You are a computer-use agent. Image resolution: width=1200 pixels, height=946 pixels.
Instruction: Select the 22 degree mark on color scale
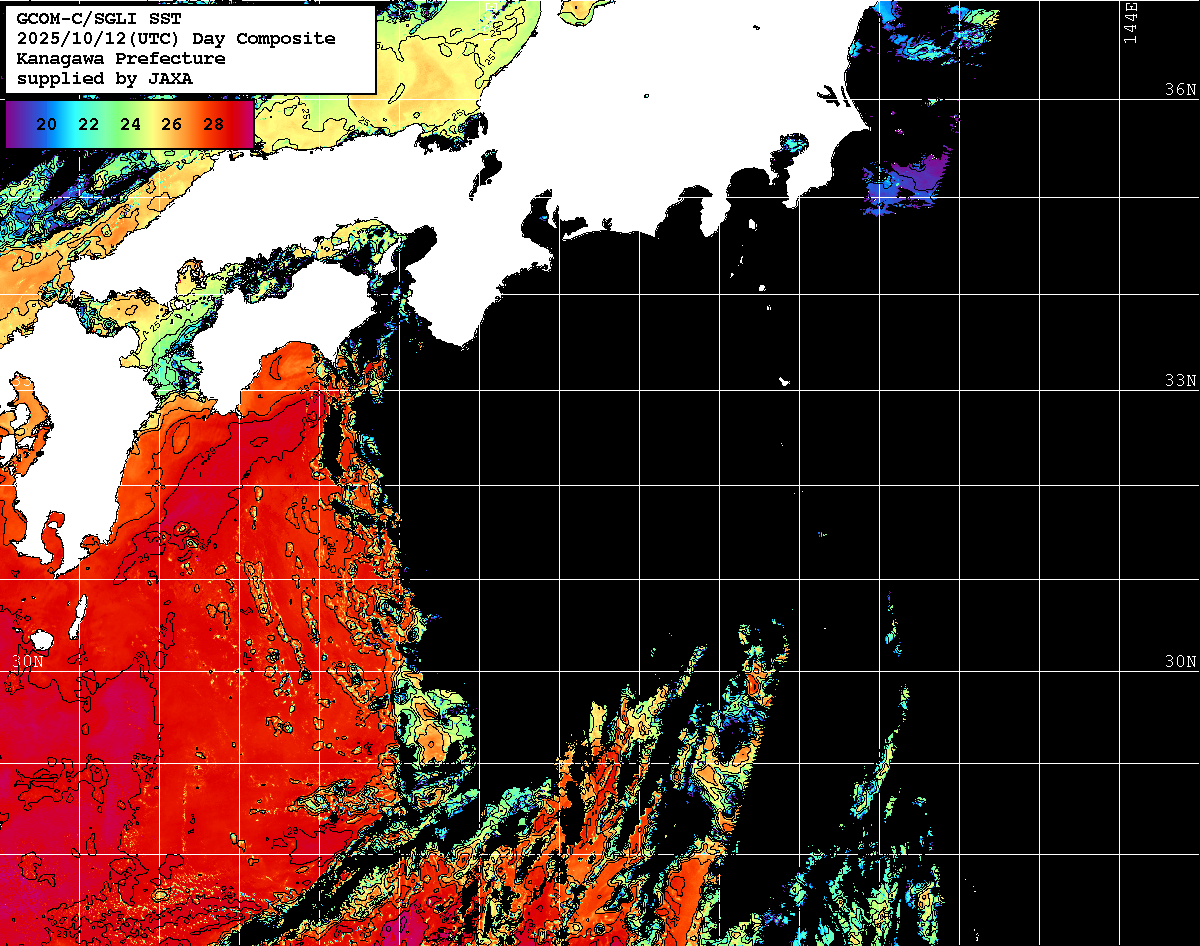(x=88, y=124)
